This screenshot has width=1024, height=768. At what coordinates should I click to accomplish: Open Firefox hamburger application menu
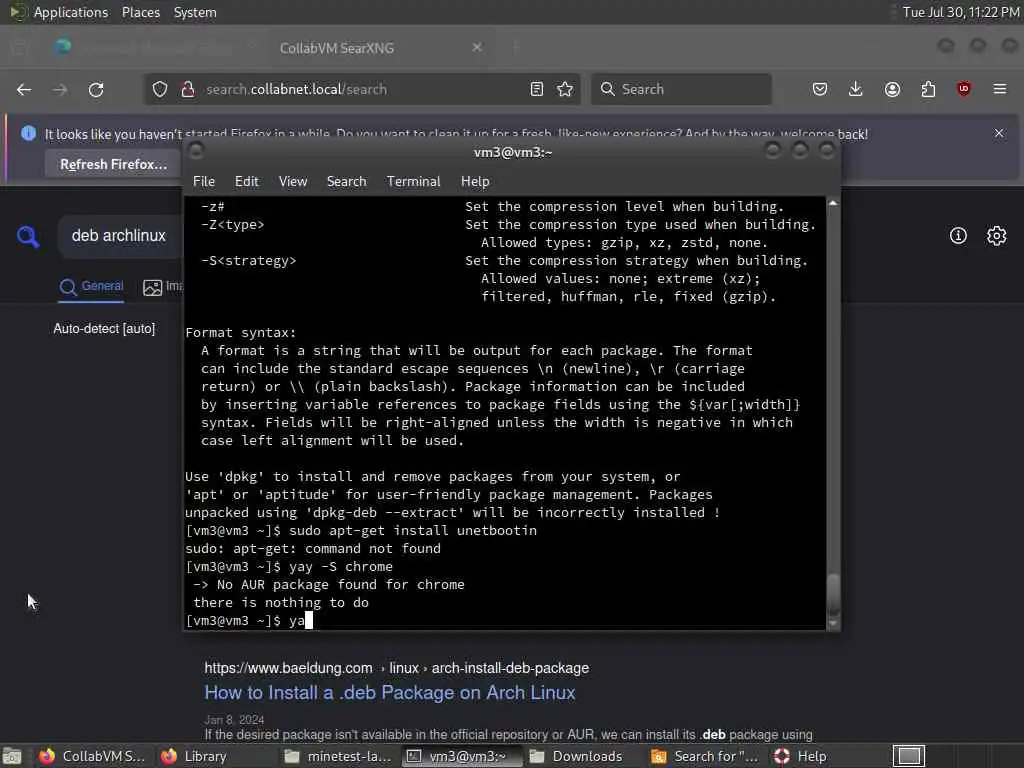[x=1000, y=89]
